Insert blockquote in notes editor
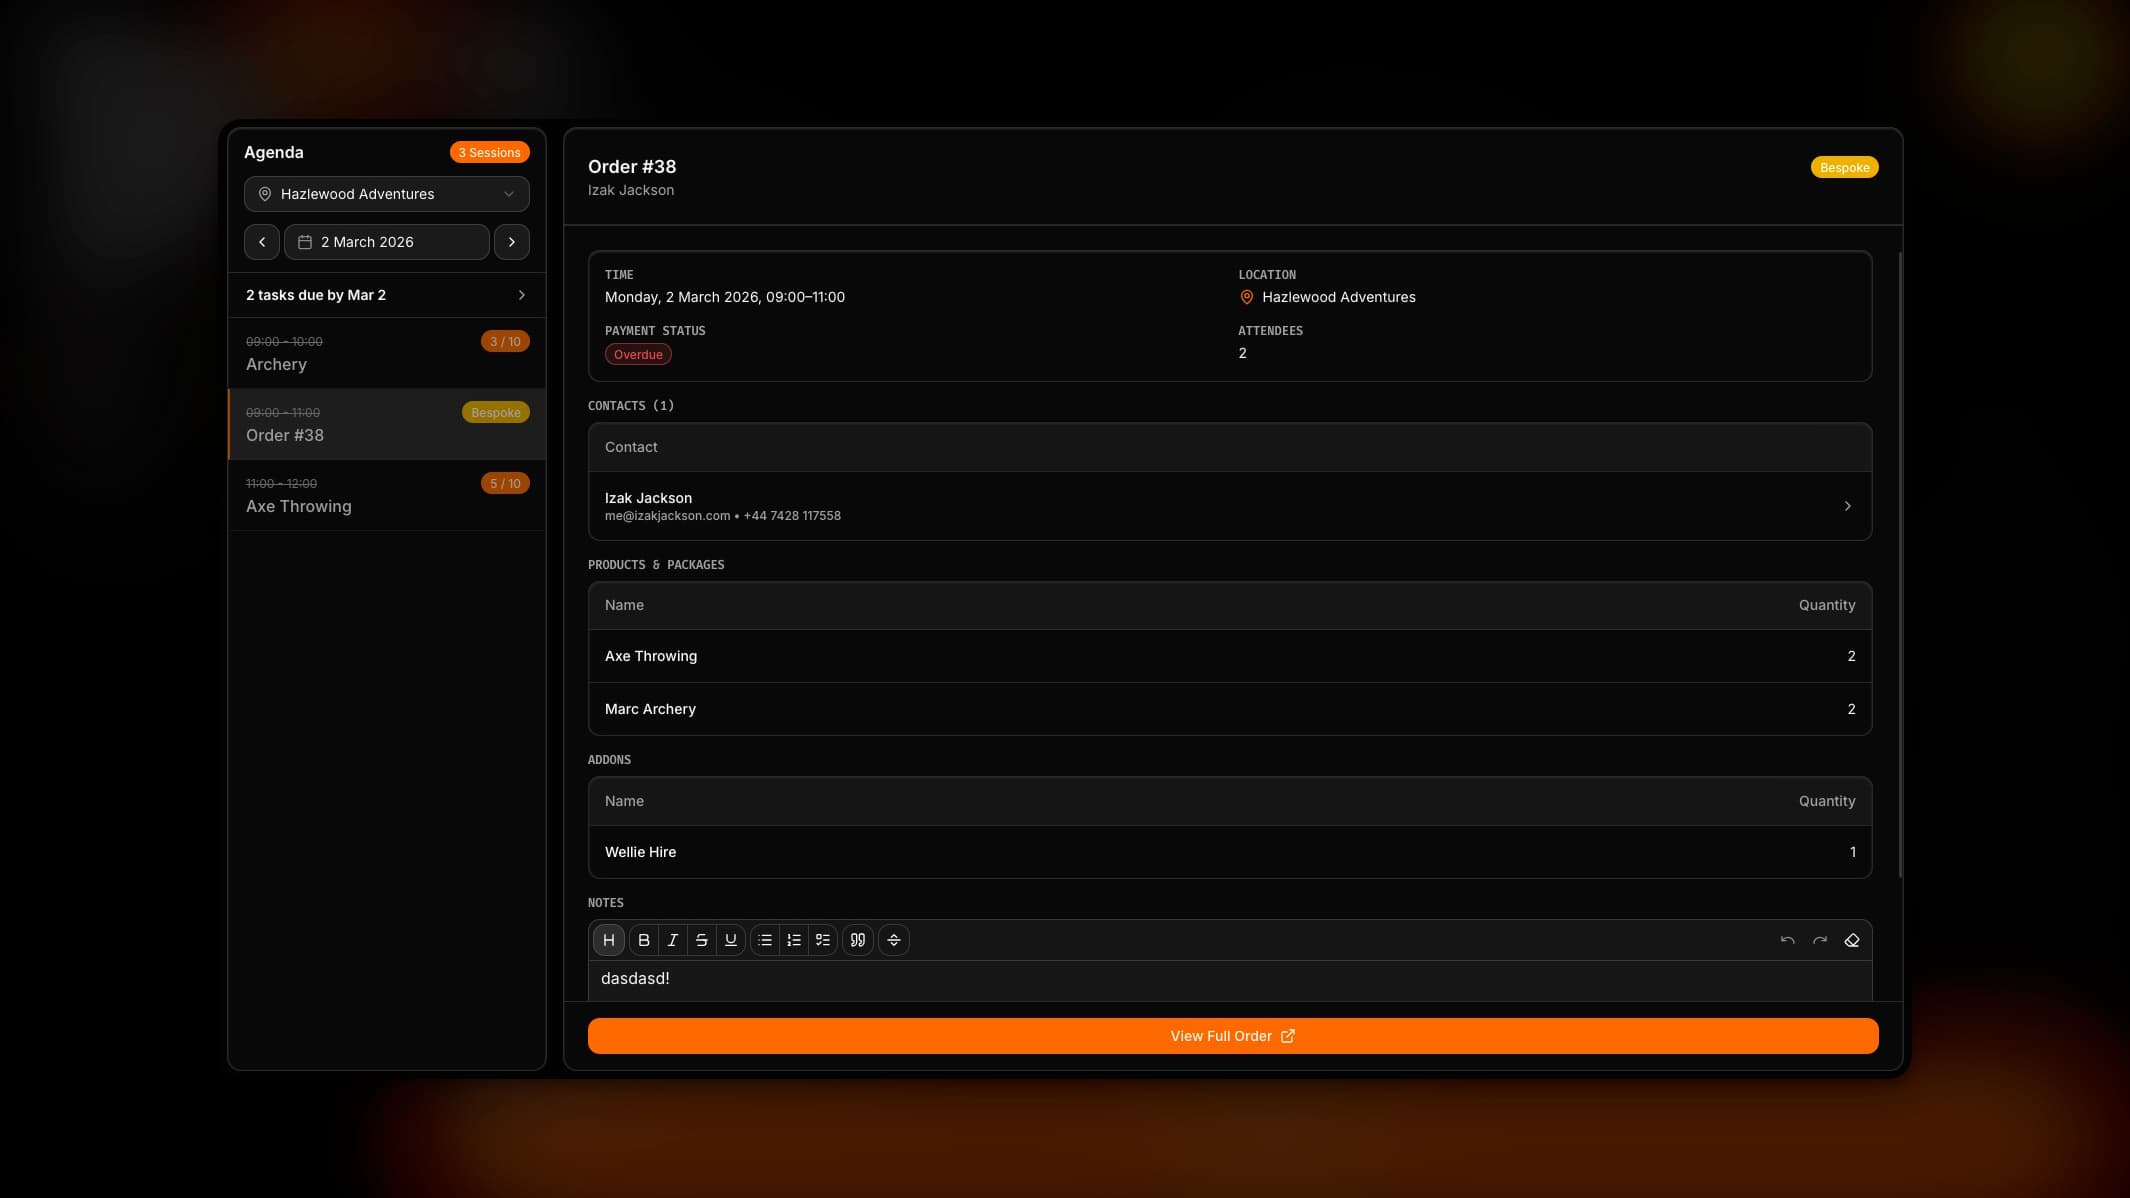2130x1198 pixels. click(858, 940)
